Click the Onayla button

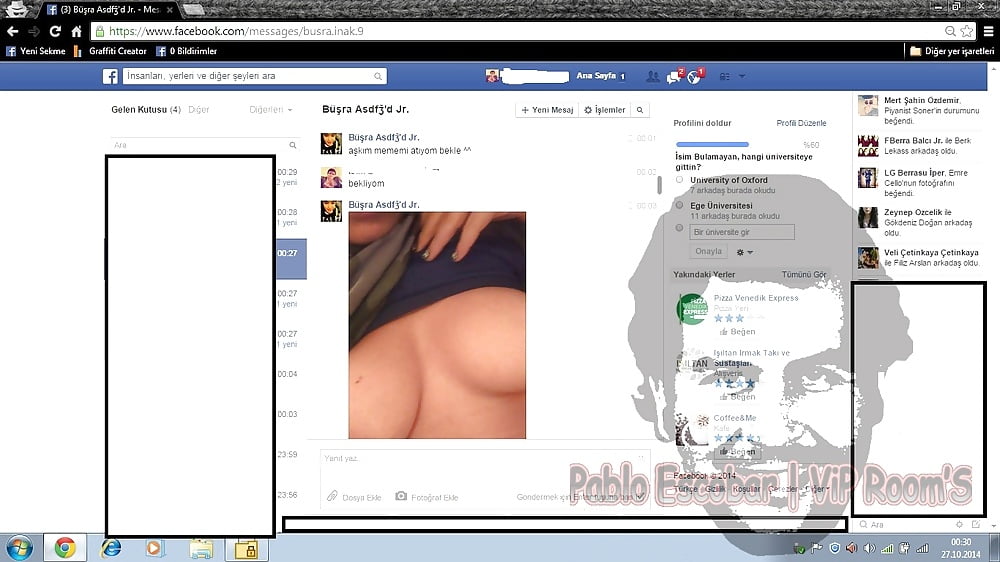708,251
